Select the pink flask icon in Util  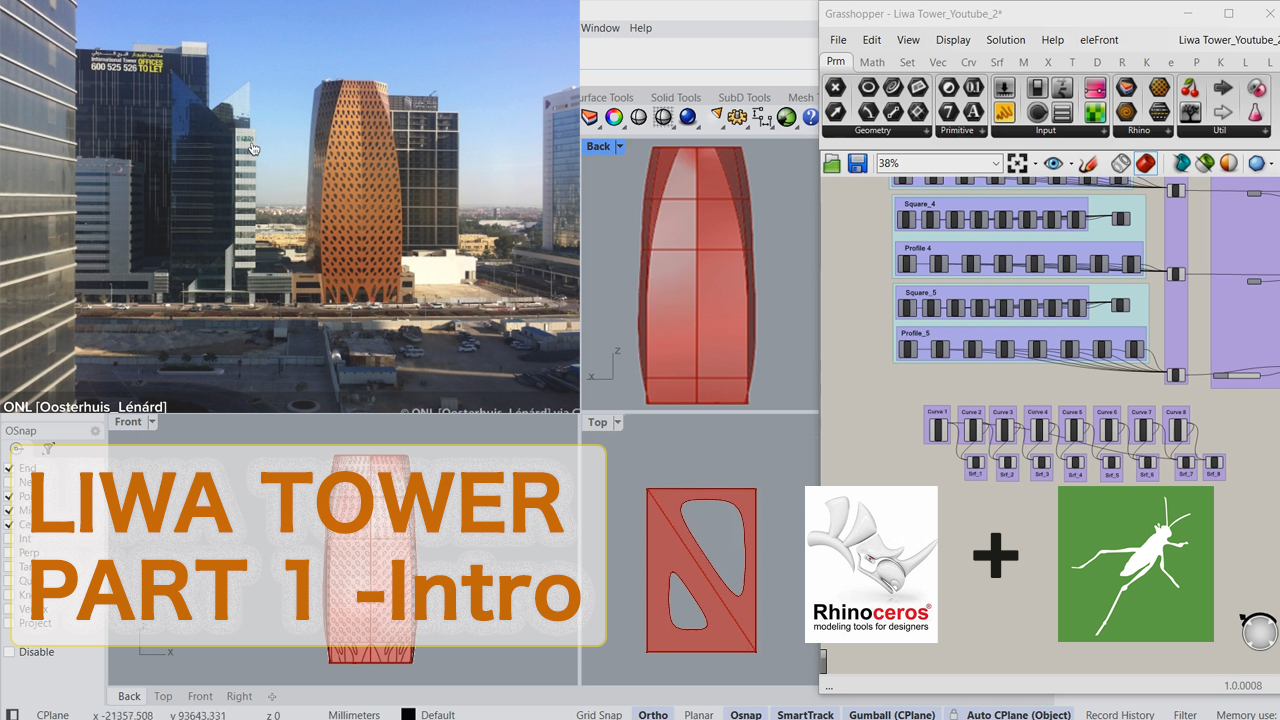click(1256, 112)
